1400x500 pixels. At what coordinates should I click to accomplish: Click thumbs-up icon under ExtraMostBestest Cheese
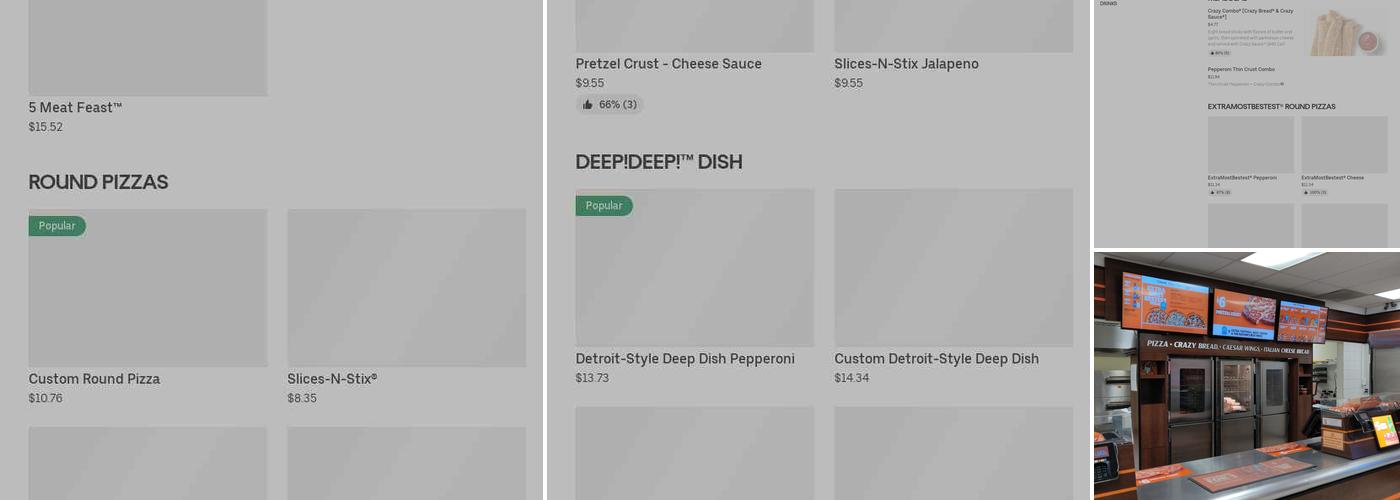[x=1305, y=192]
